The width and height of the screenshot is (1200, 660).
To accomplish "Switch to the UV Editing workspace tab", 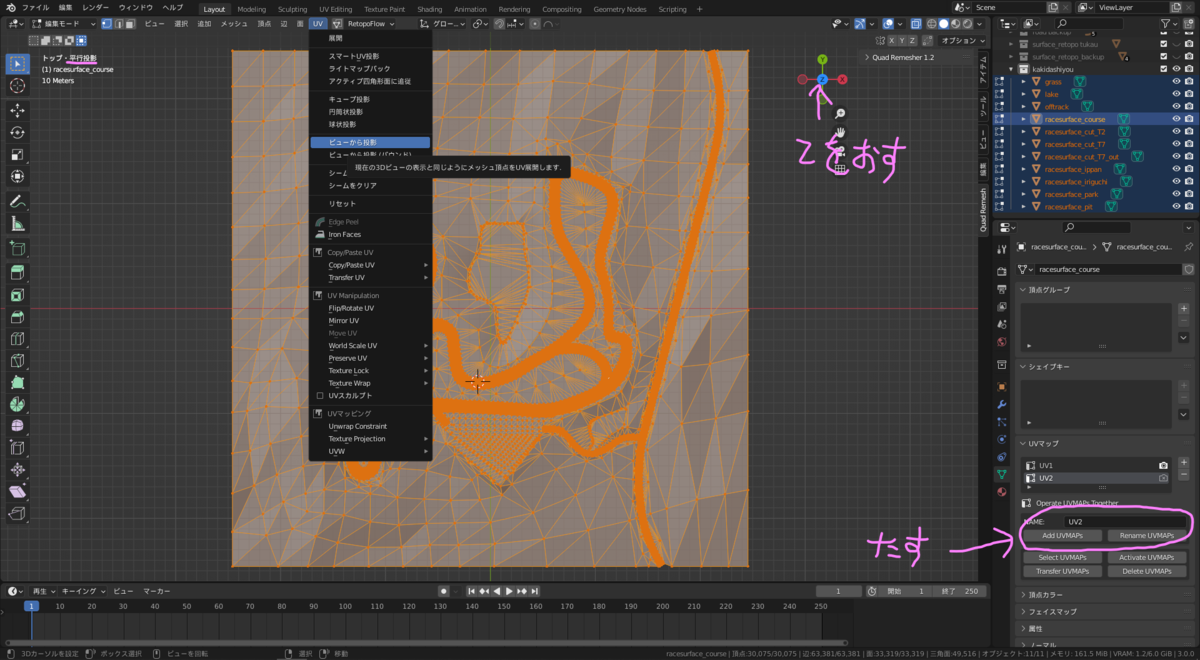I will [x=334, y=9].
